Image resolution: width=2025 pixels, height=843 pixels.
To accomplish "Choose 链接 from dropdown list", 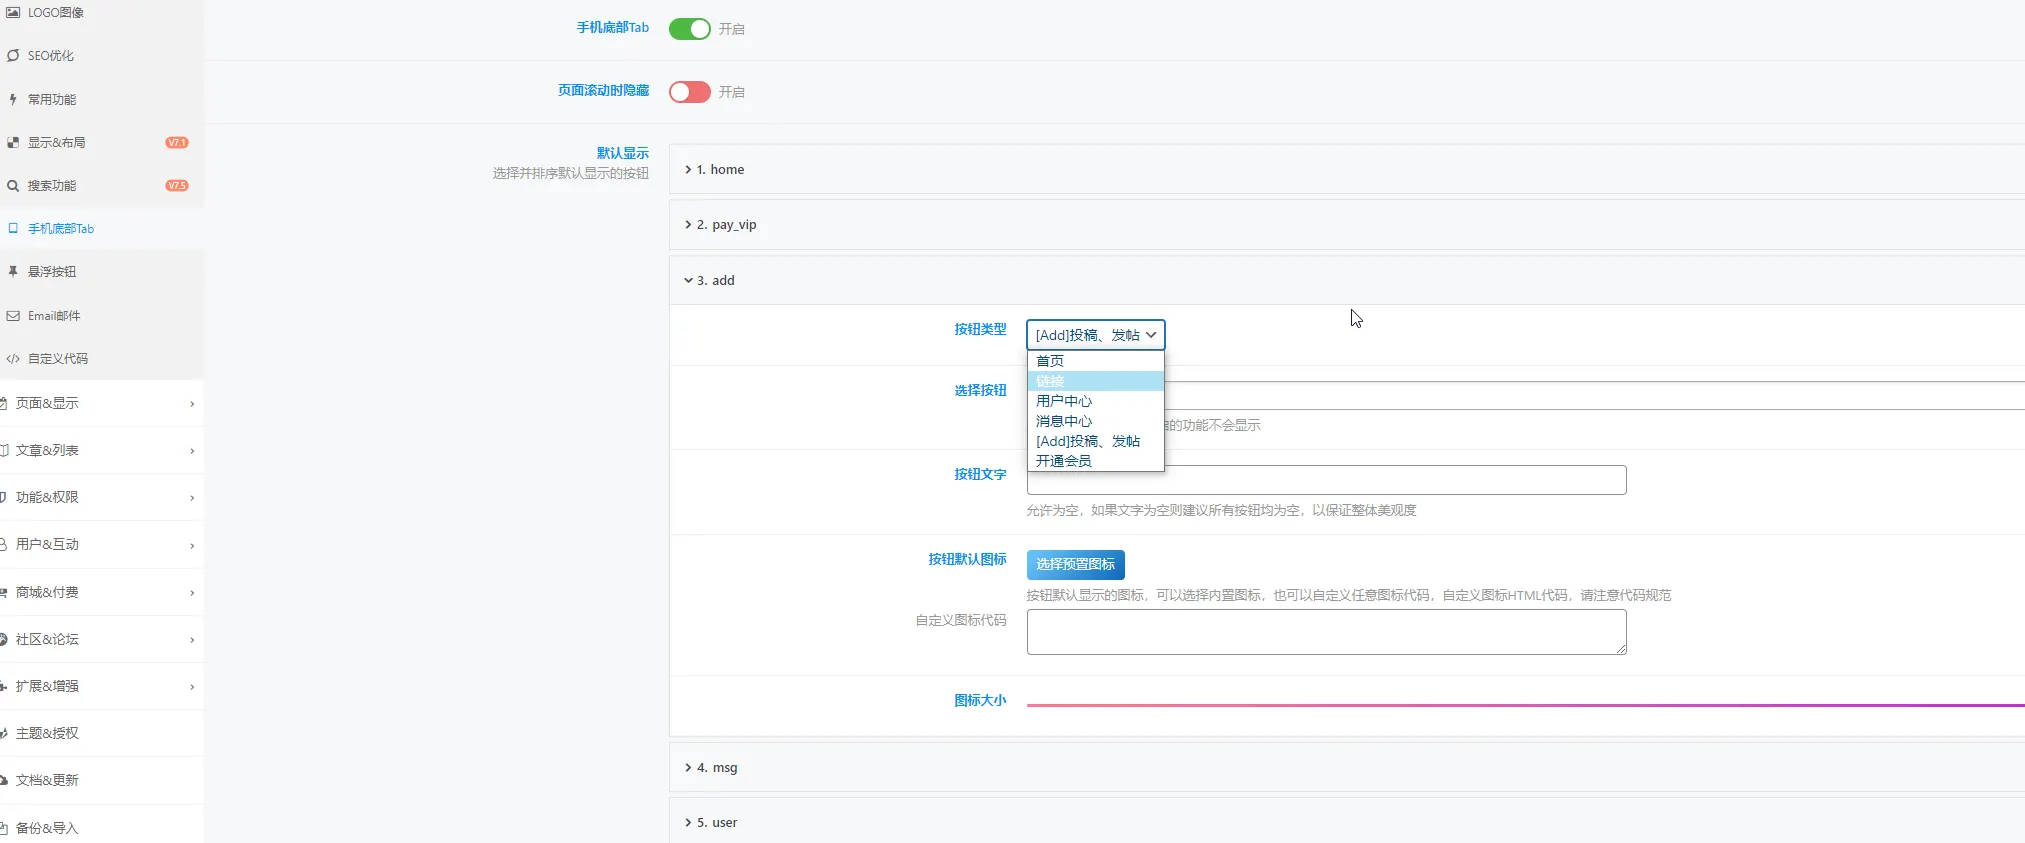I will [x=1096, y=381].
